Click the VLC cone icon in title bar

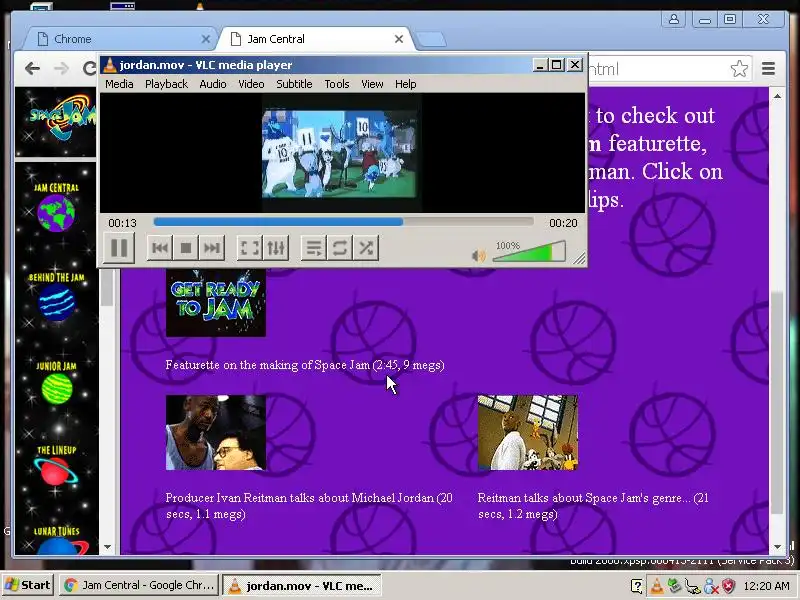[x=109, y=65]
